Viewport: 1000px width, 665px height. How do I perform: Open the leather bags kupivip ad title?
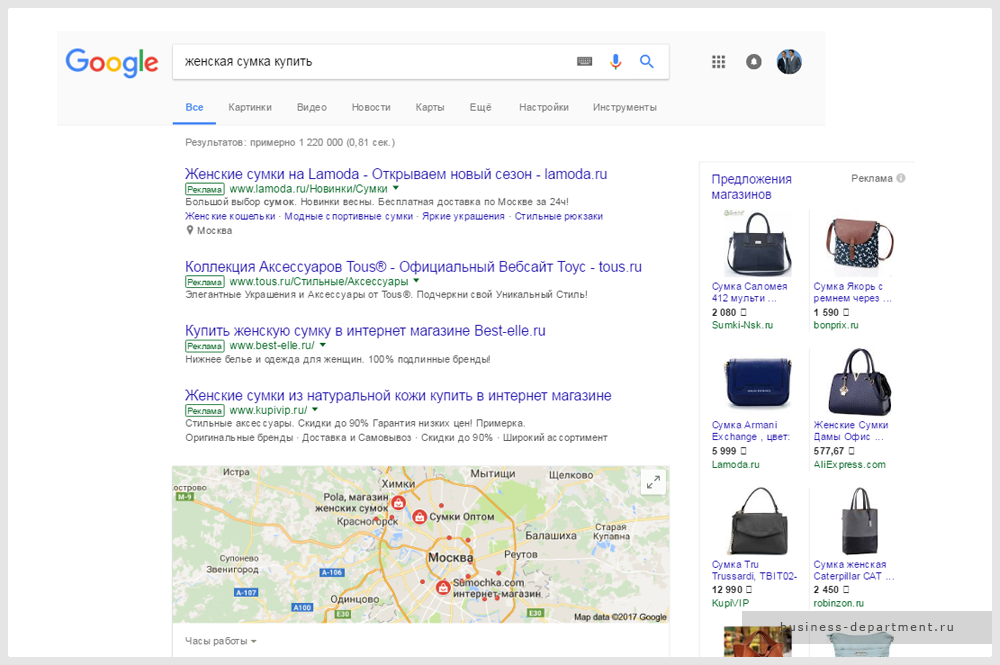(398, 395)
